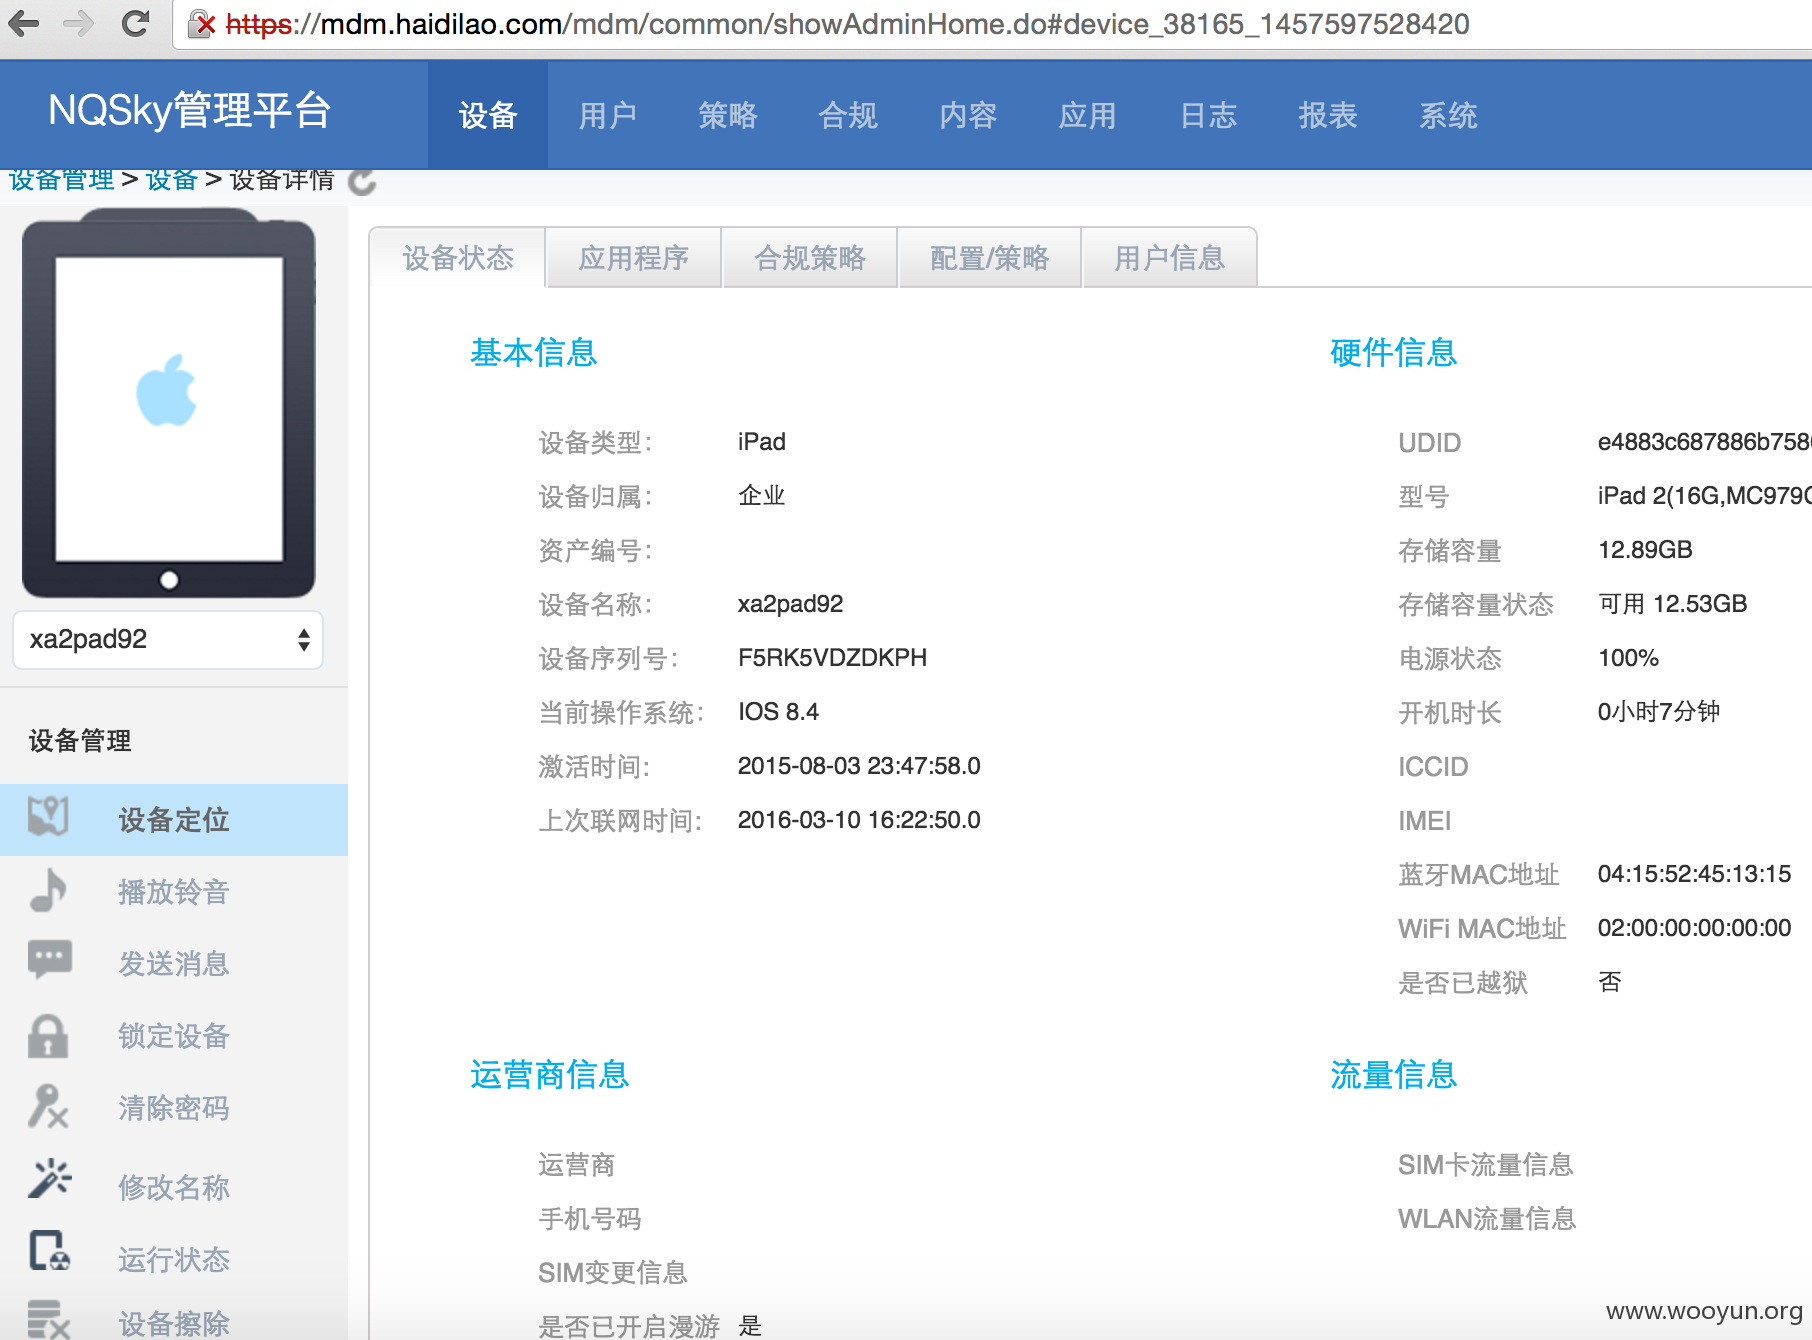
Task: Open the 合规 top navigation tab
Action: (848, 115)
